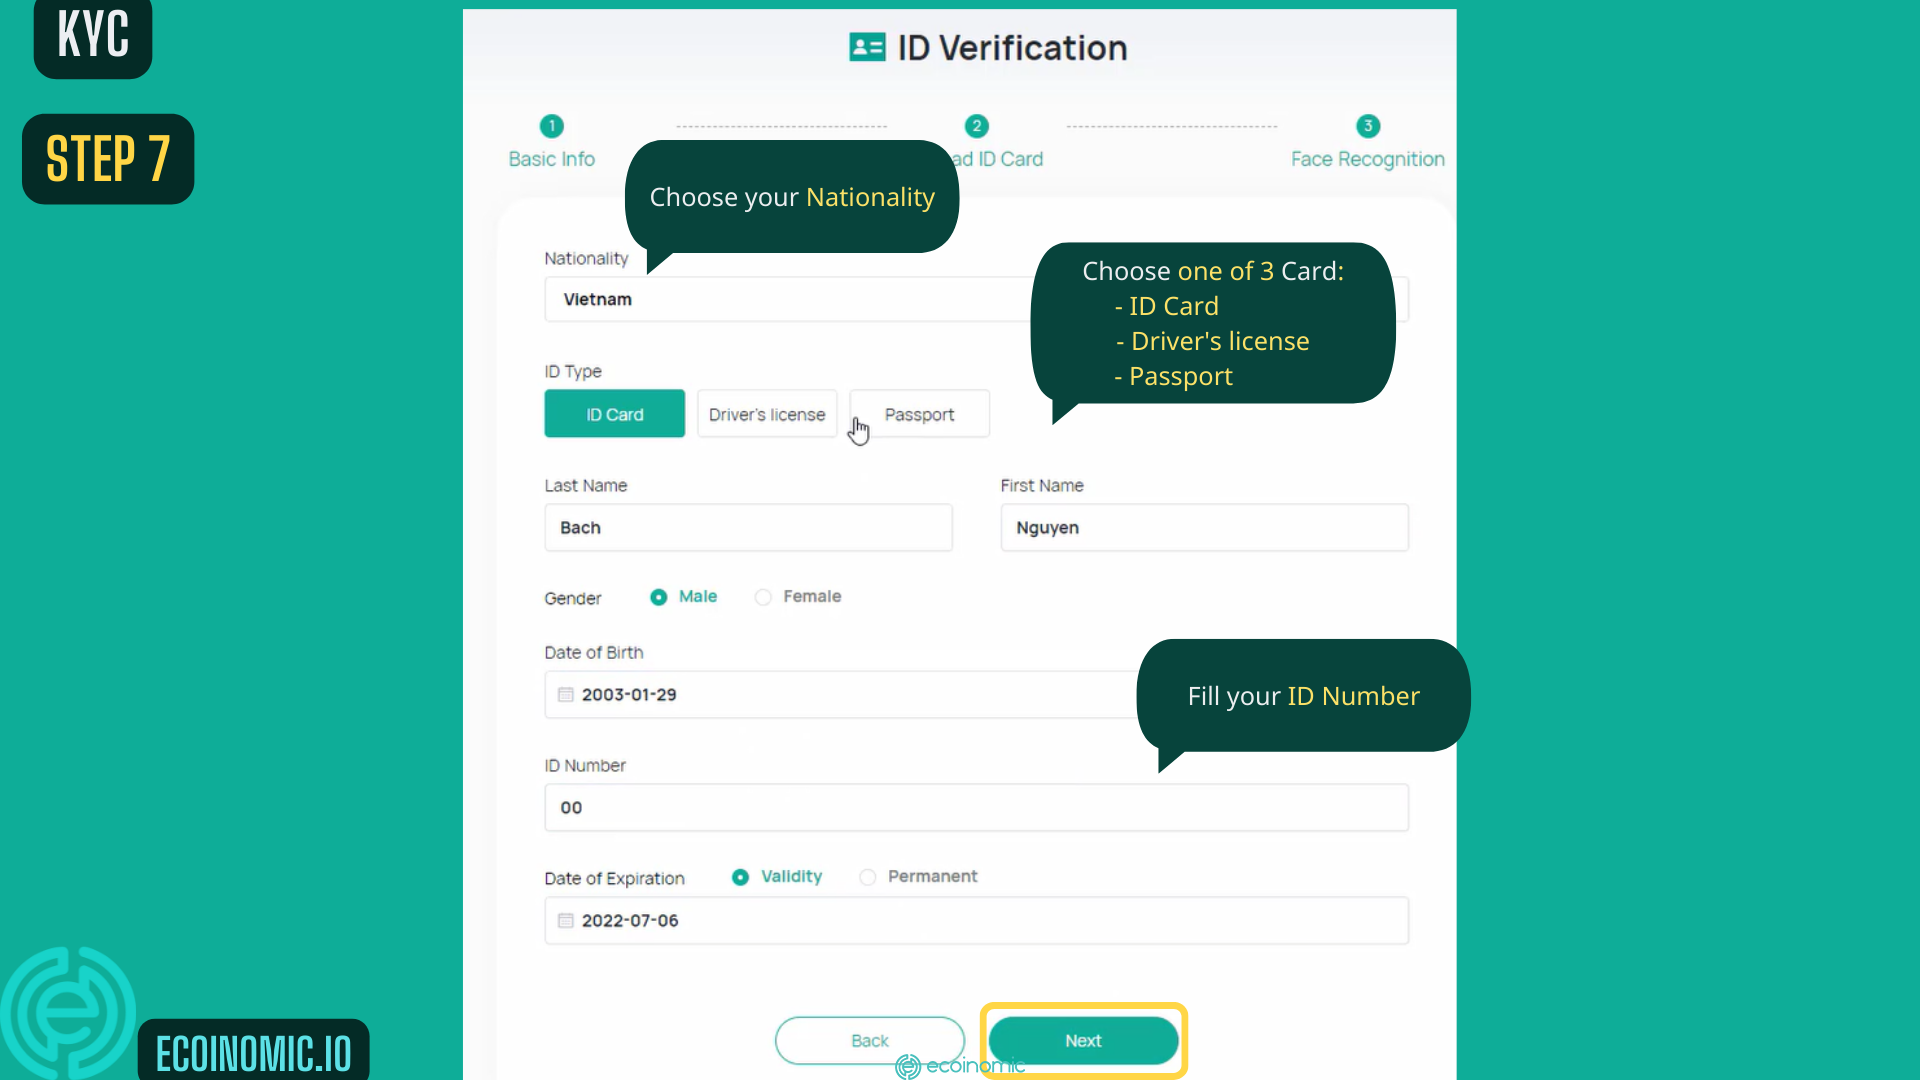Click the Back button to return

click(x=869, y=1040)
